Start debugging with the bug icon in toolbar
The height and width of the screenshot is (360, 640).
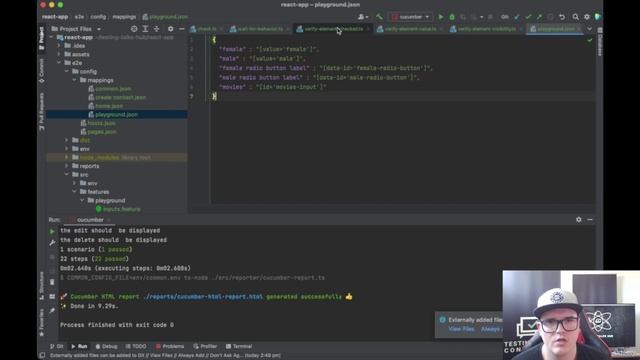click(452, 17)
